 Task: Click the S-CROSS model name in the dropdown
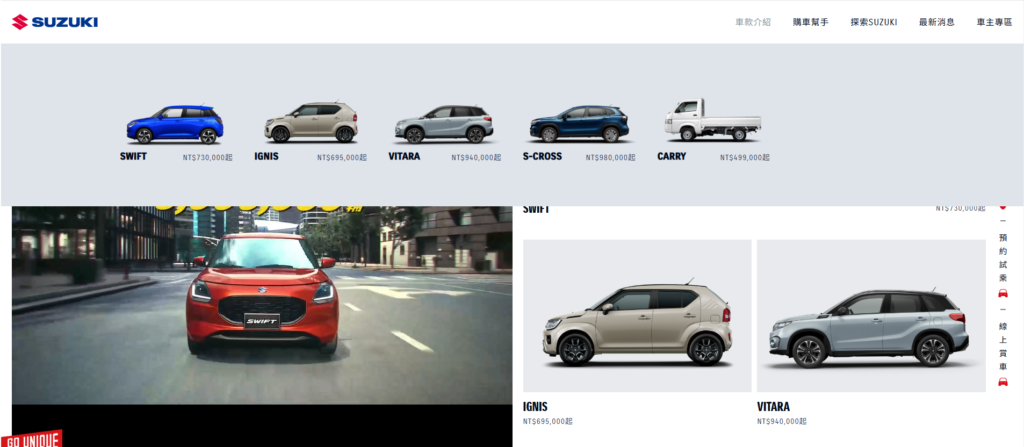(542, 157)
